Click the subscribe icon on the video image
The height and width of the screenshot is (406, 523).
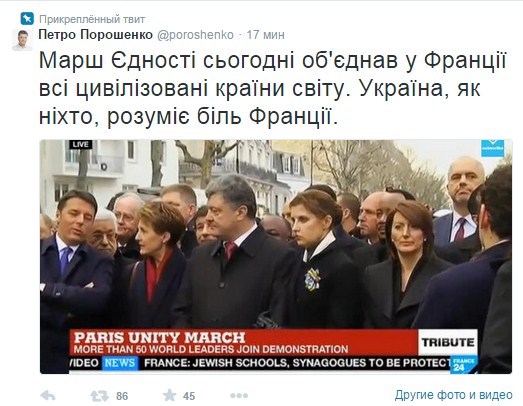[492, 148]
